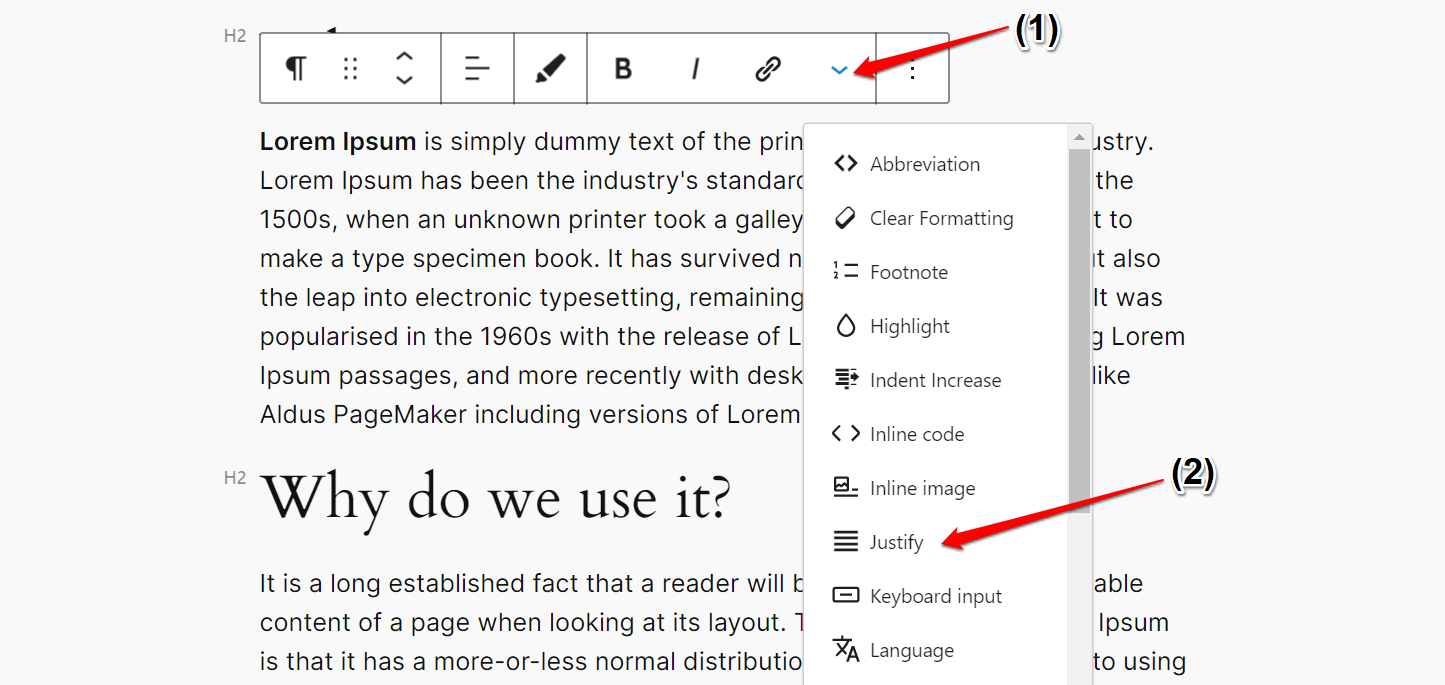
Task: Apply bold formatting with the B icon
Action: click(622, 68)
